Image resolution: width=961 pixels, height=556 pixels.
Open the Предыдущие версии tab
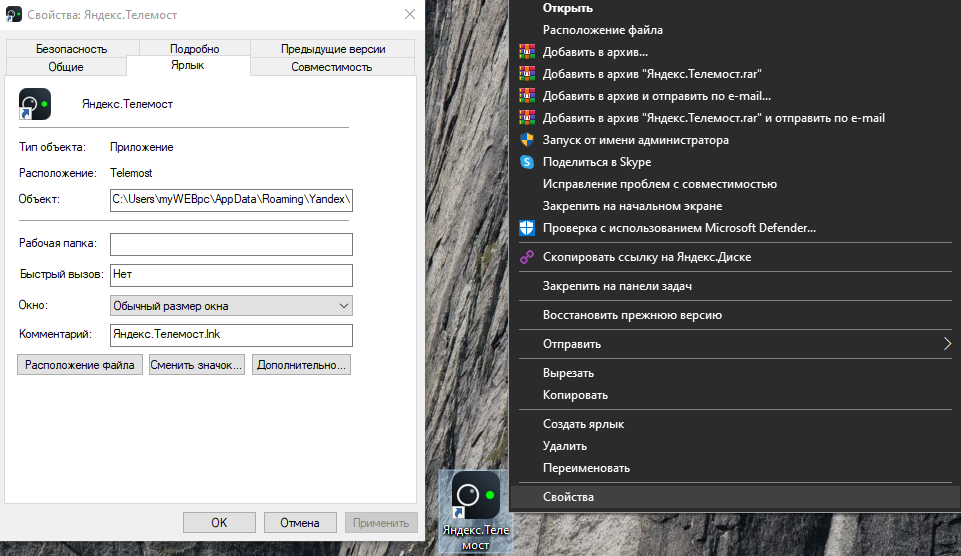333,49
